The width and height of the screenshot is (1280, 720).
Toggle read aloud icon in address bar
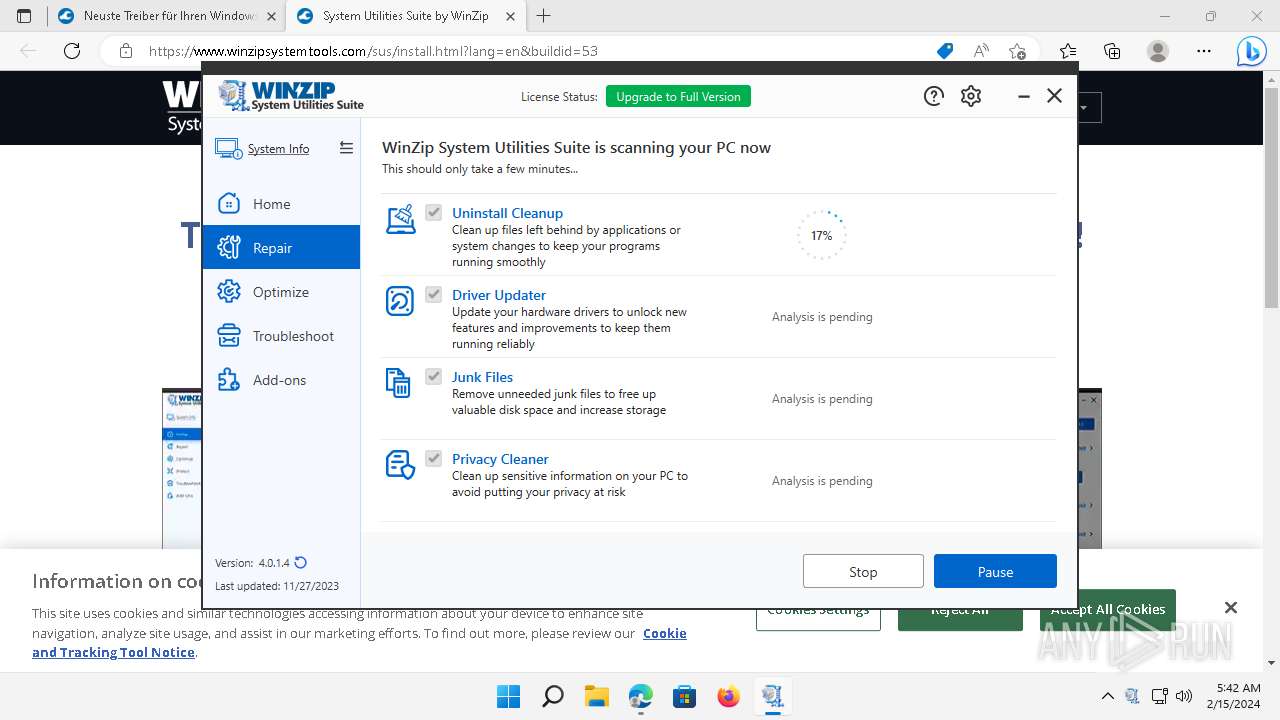tap(981, 51)
